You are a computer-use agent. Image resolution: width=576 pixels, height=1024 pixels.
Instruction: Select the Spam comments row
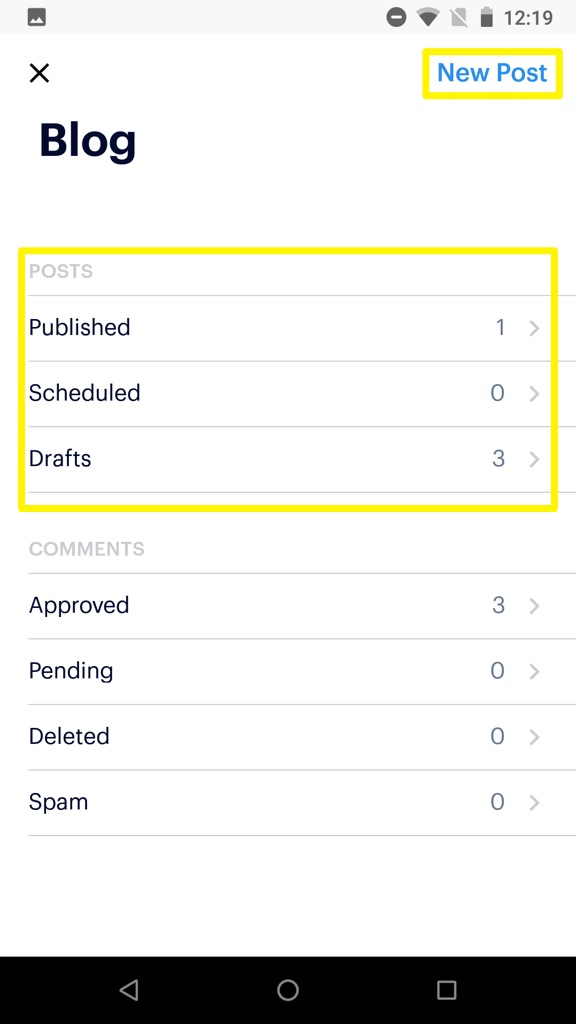[x=288, y=802]
